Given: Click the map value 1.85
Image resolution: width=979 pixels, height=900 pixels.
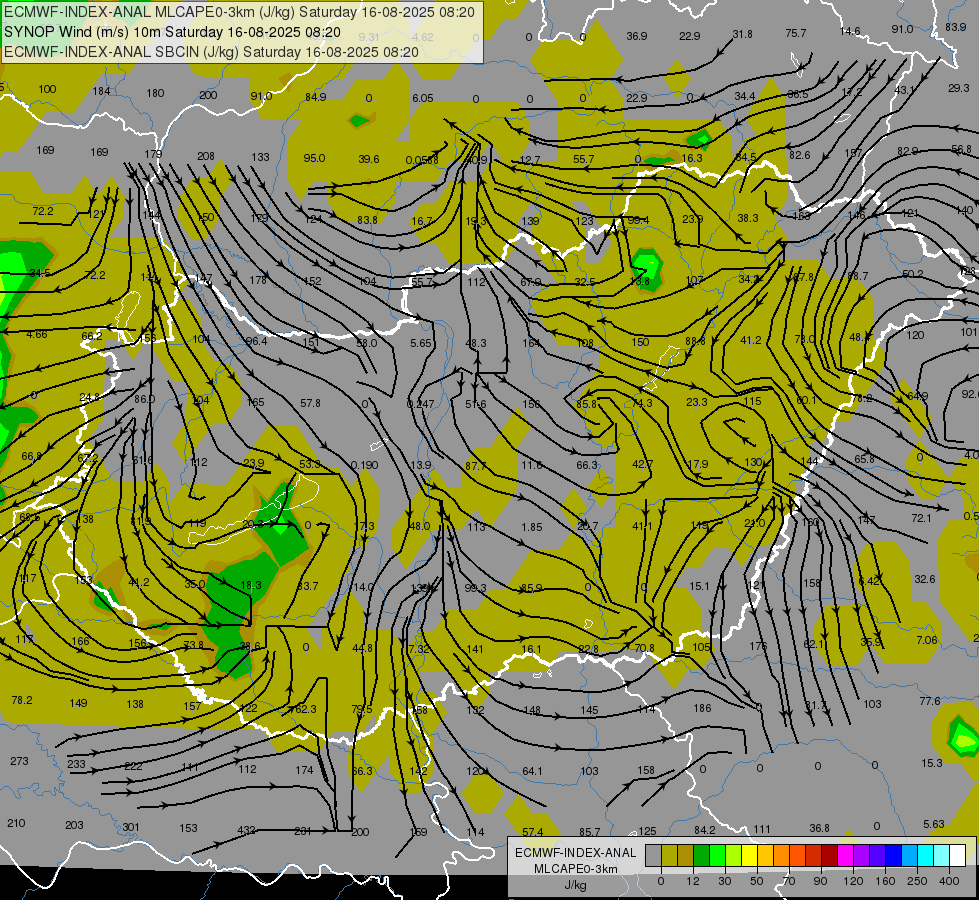Looking at the screenshot, I should [532, 527].
